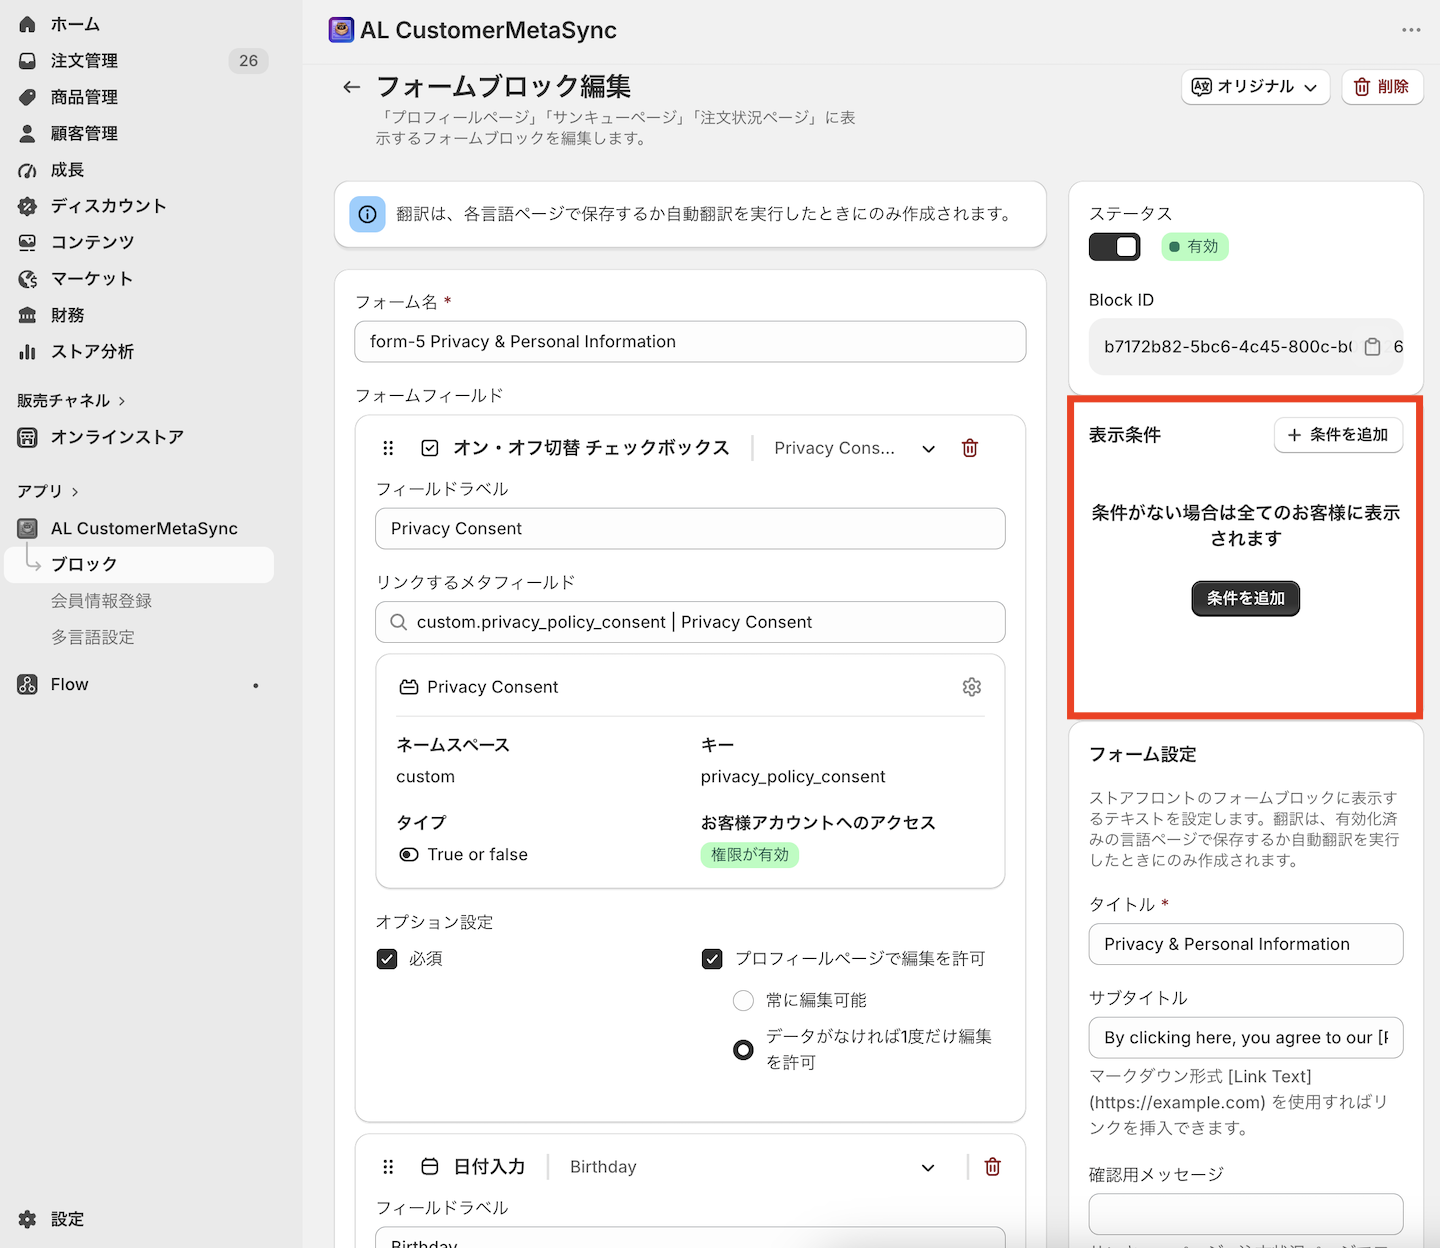Click the 財務 bank icon
Screen dimensions: 1440x1248
point(27,315)
